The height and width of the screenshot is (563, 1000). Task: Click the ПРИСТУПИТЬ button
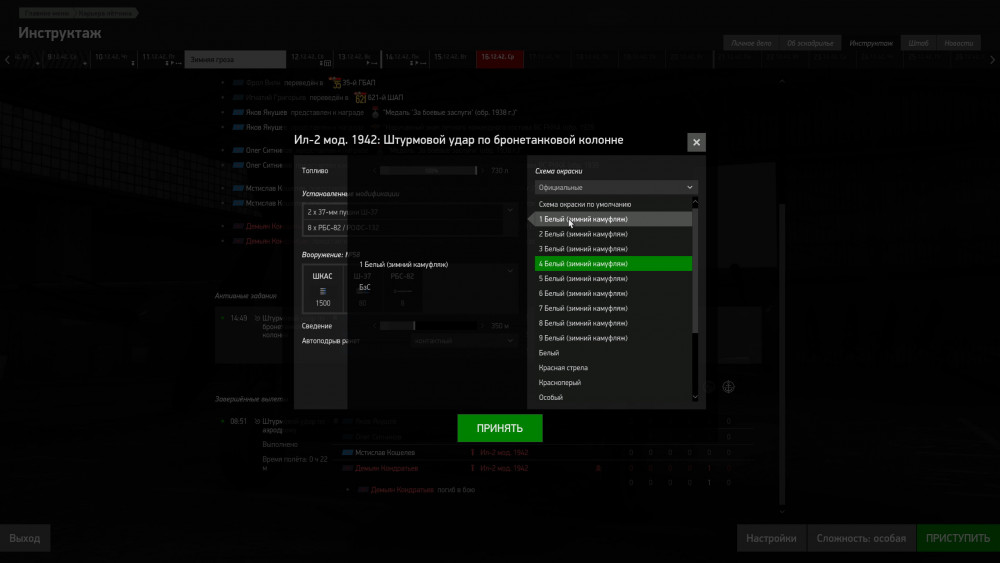(958, 538)
